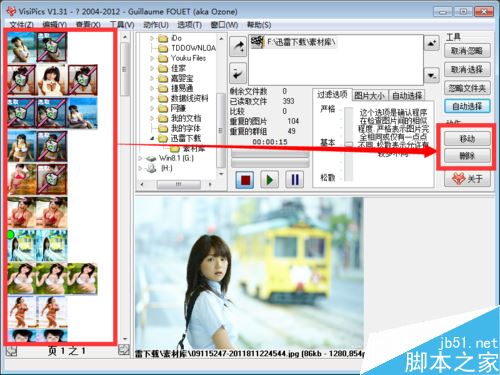This screenshot has width=500, height=375.
Task: Click the 迅雷下载 folder icon
Action: 163,138
